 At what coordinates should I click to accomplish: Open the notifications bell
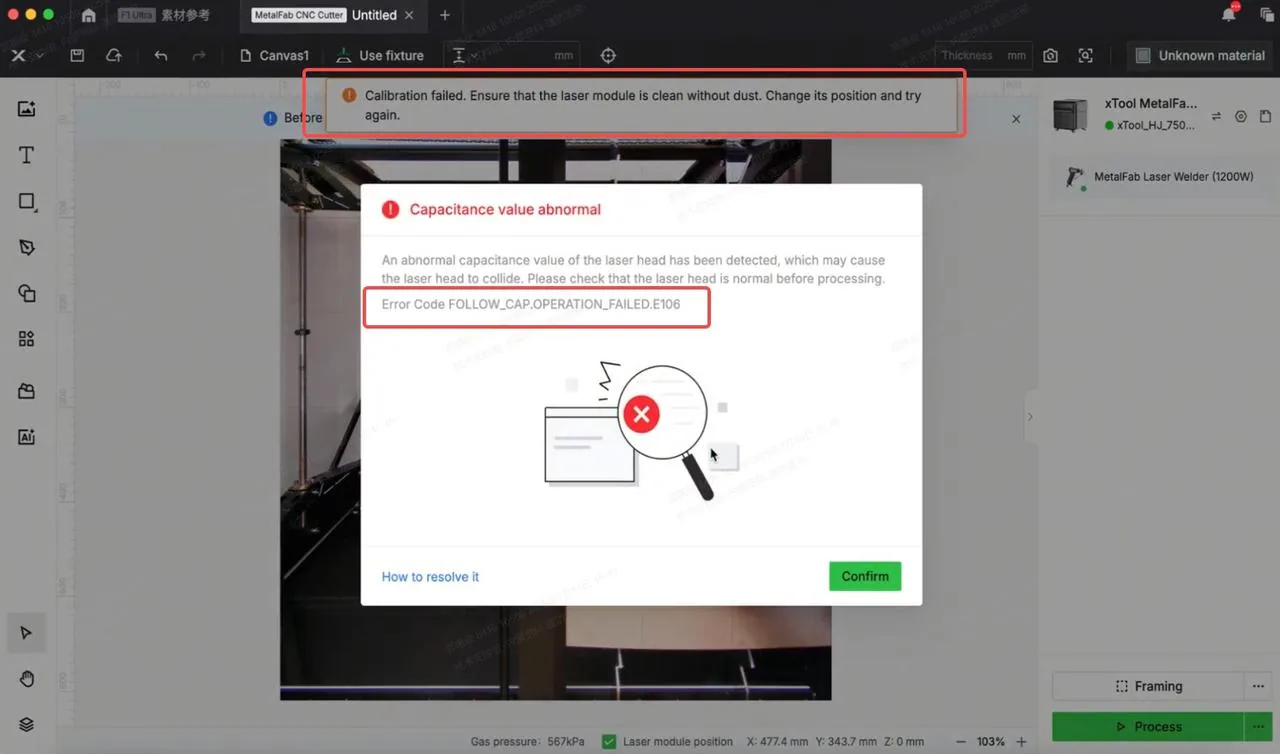[x=1229, y=15]
